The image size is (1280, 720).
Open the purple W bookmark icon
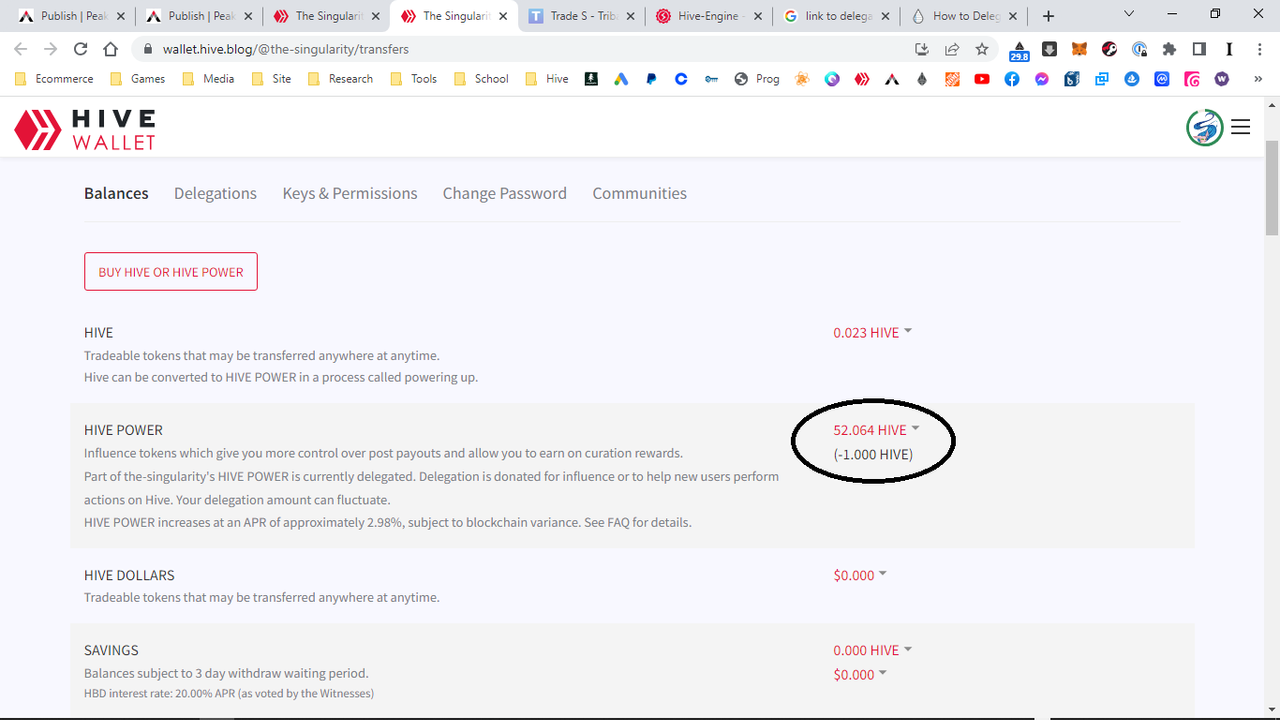coord(1222,79)
